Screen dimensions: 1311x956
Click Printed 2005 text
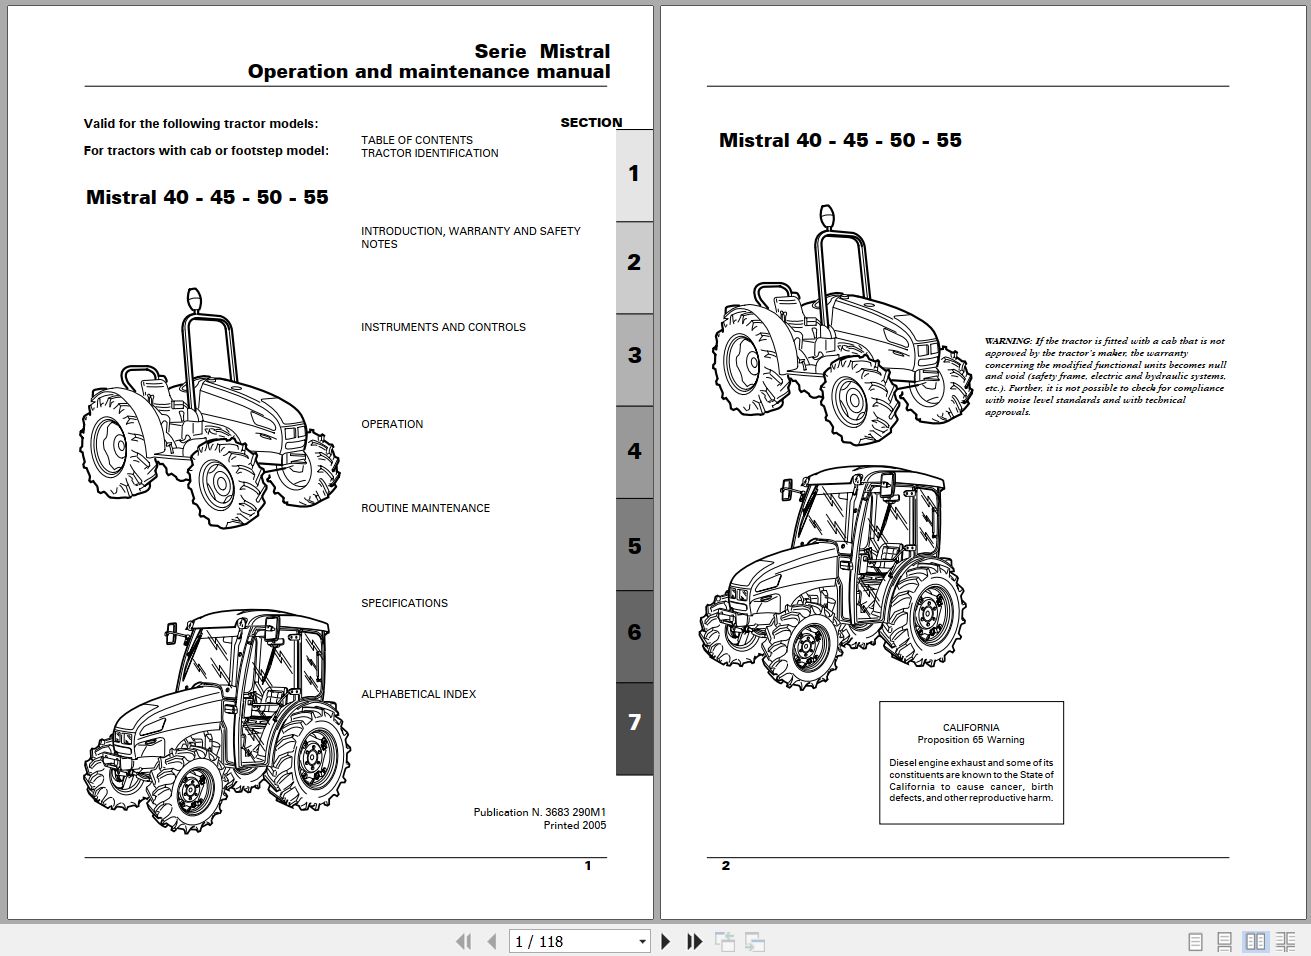[x=575, y=825]
